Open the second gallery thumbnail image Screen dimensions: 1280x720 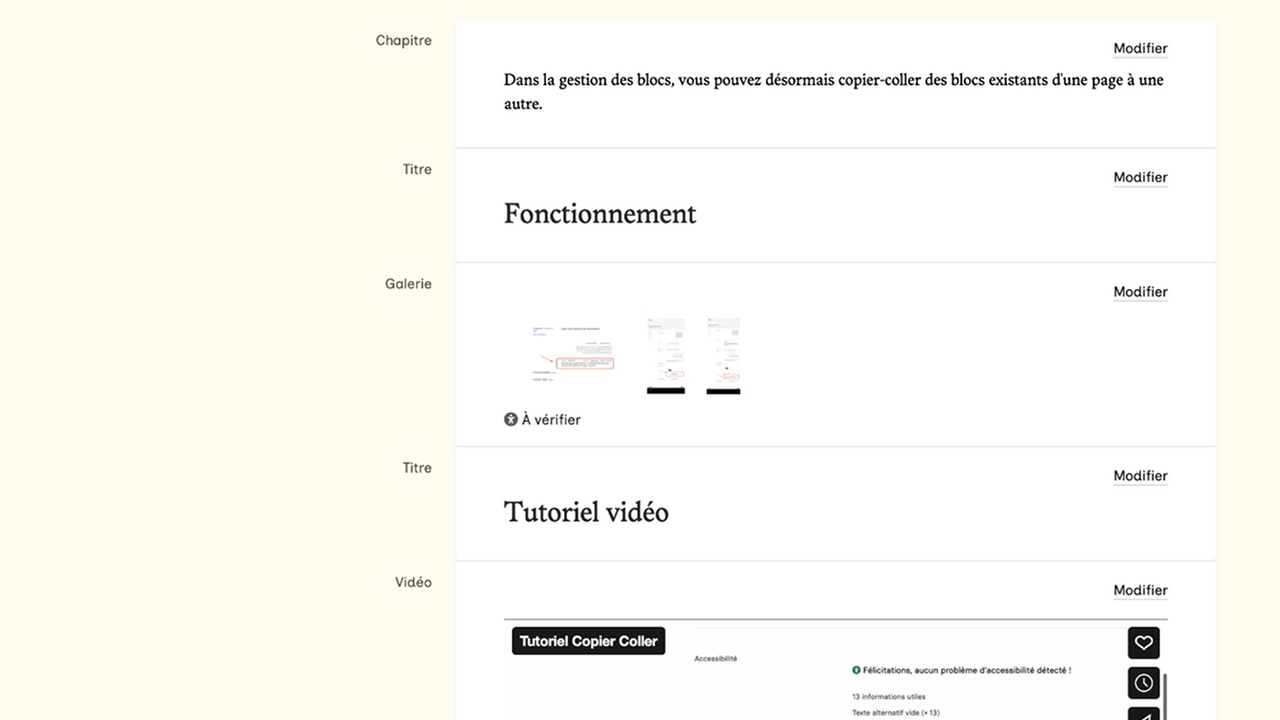click(666, 356)
